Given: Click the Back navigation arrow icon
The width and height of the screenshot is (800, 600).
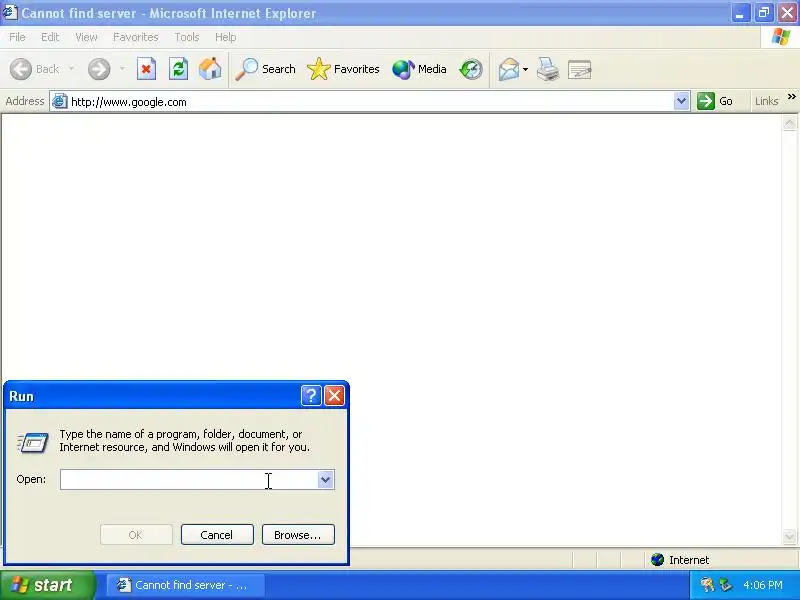Looking at the screenshot, I should (x=21, y=69).
